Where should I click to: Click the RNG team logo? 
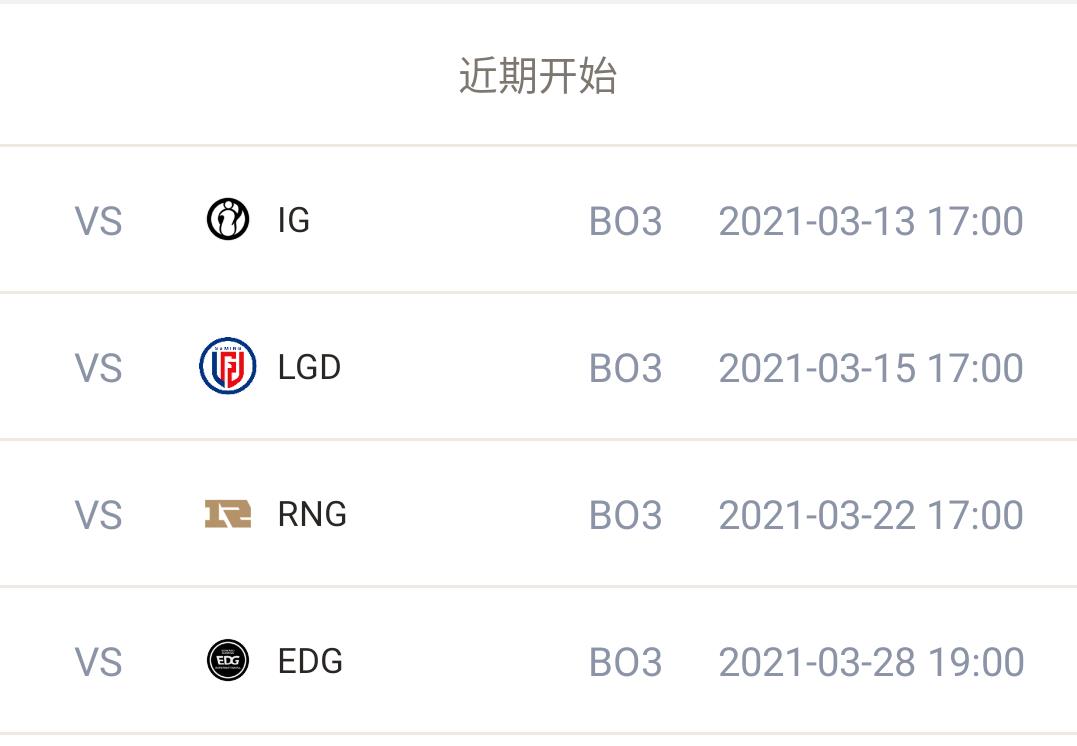(228, 514)
